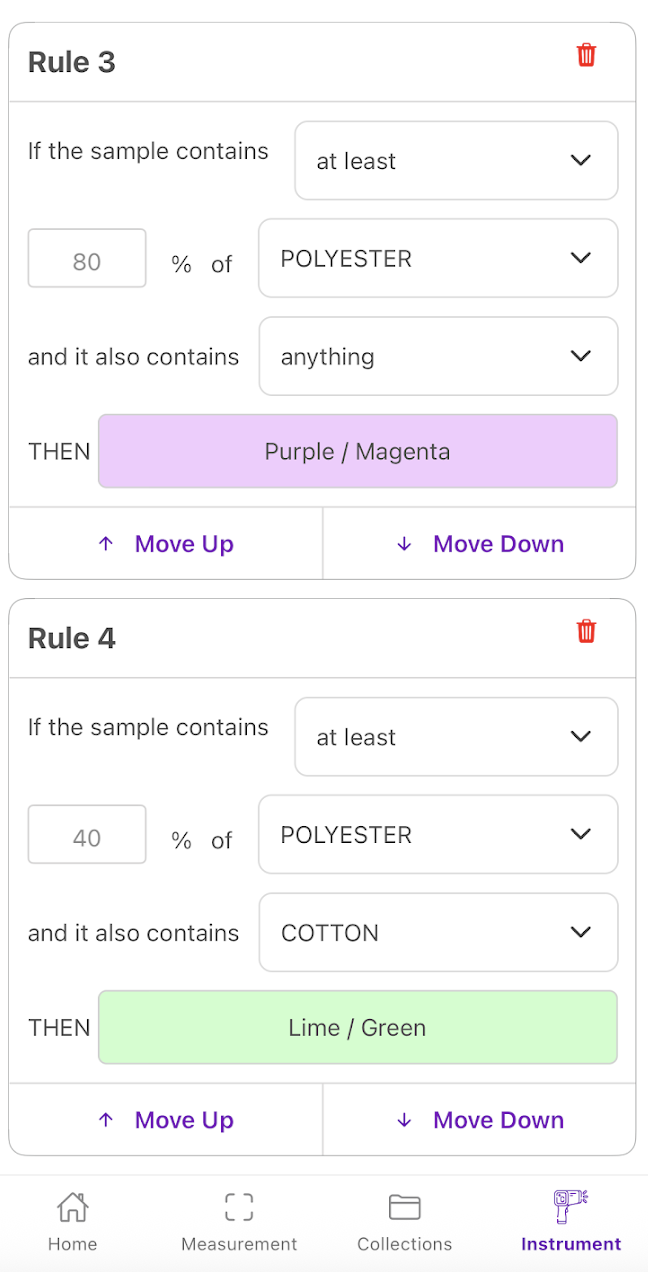Screen dimensions: 648x1272
Task: Delete Rule 4 with trash icon
Action: coord(586,632)
